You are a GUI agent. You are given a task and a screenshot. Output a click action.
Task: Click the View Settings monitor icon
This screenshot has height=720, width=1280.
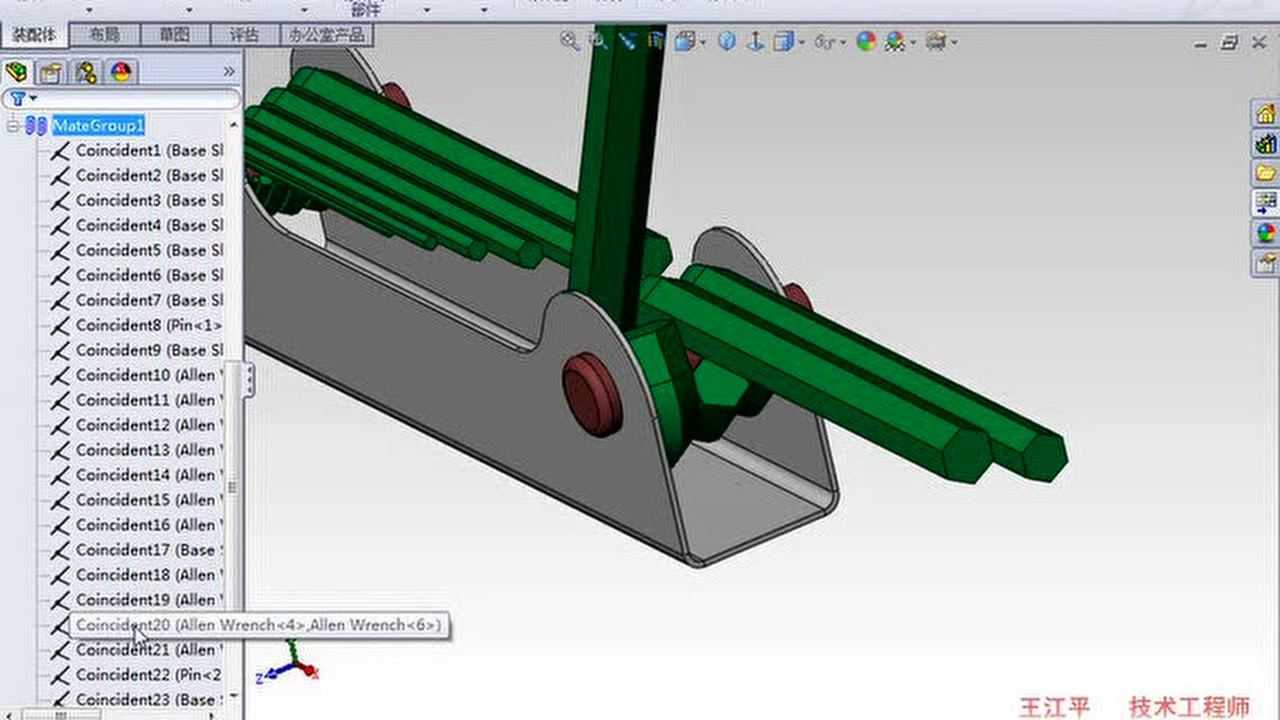(x=936, y=41)
